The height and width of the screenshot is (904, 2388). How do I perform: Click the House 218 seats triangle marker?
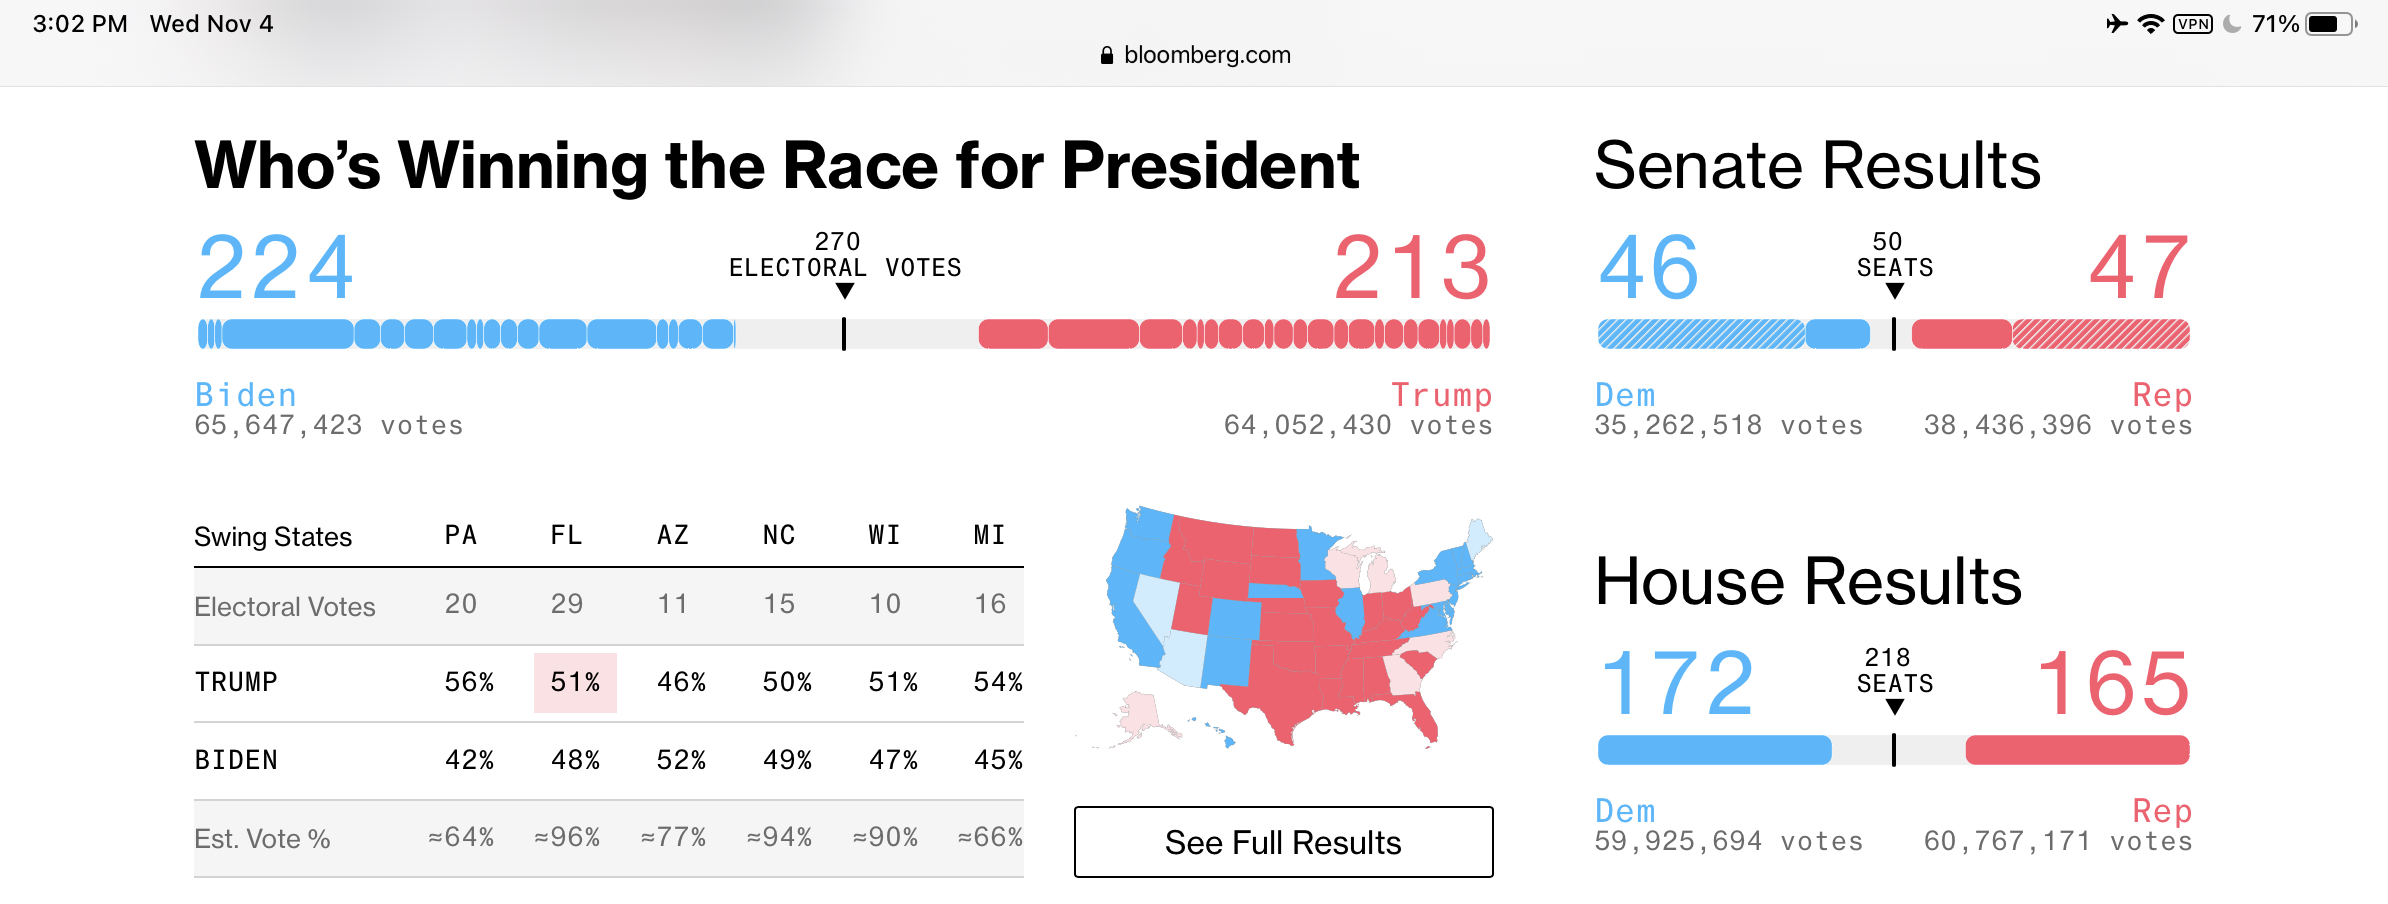click(x=1894, y=707)
